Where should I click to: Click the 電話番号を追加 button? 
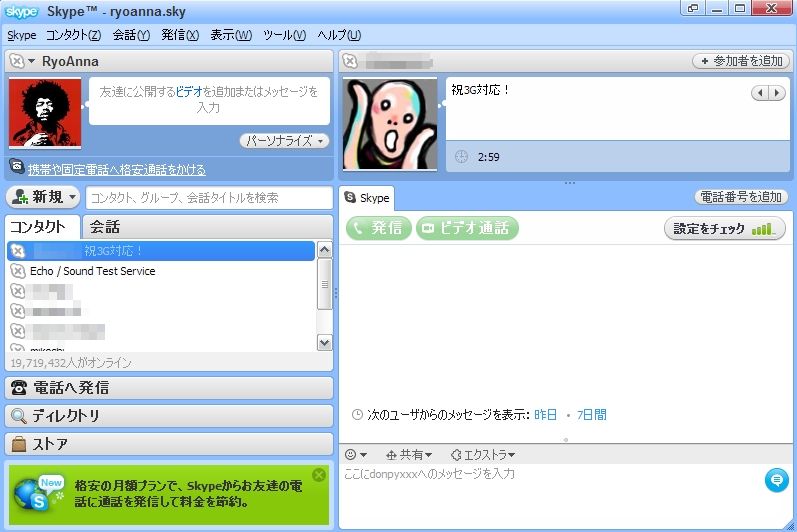tap(741, 197)
